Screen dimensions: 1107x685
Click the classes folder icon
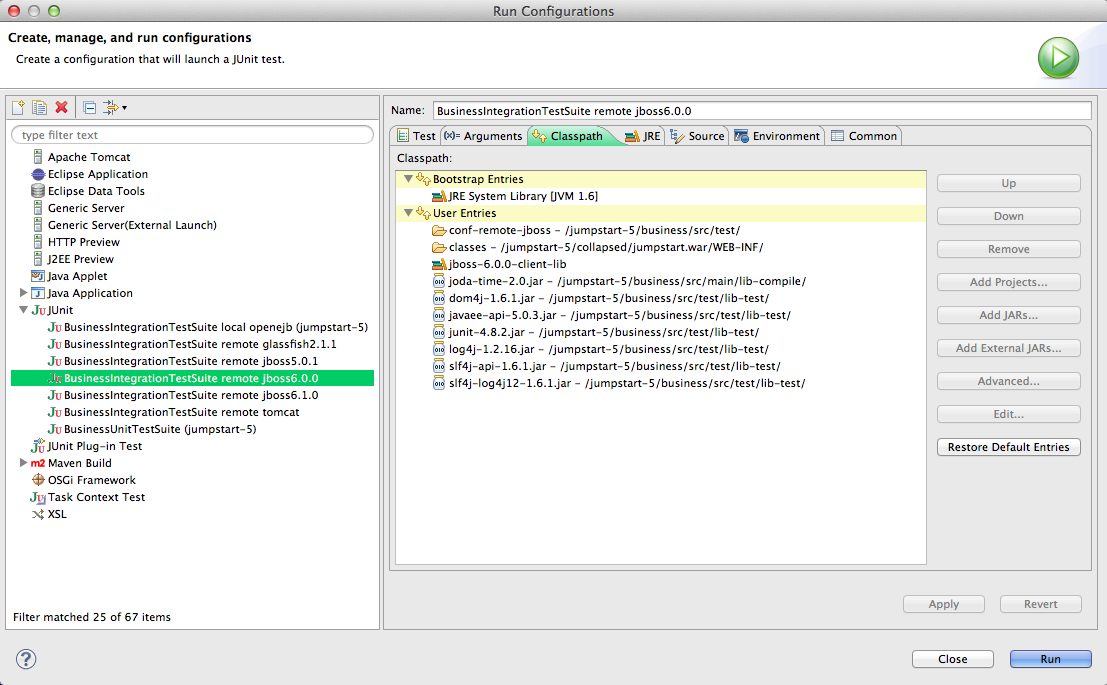point(439,247)
